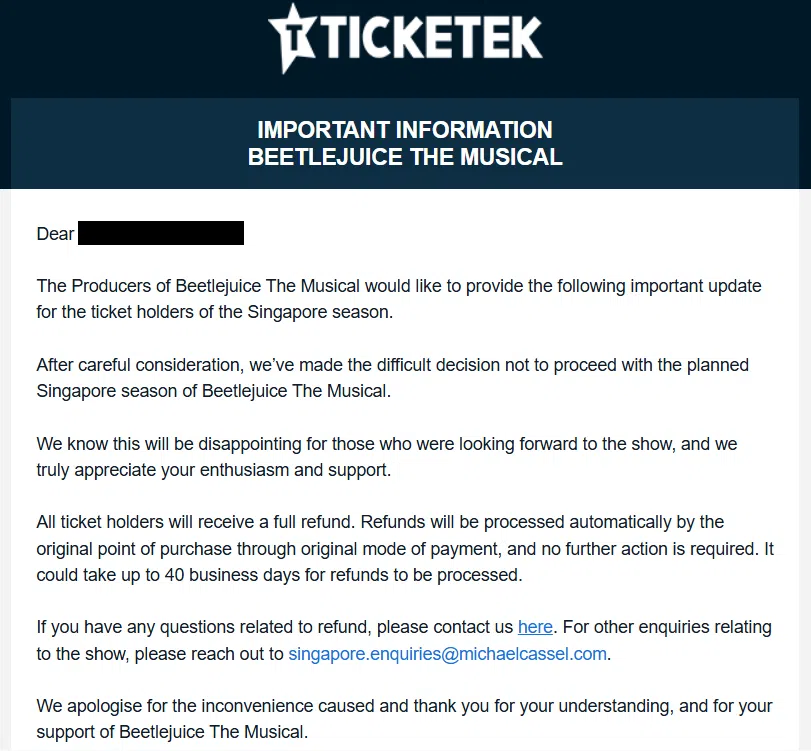Click the 'BEETLEJUICE THE MUSICAL' banner title

405,157
